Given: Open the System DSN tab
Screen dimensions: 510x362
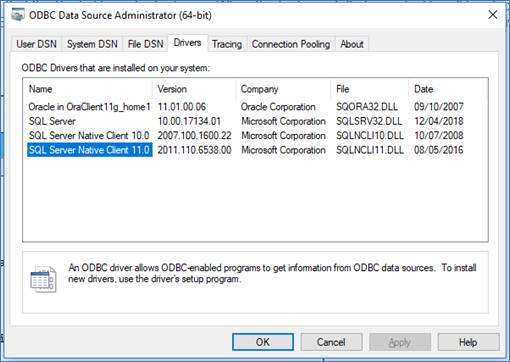Looking at the screenshot, I should 92,44.
